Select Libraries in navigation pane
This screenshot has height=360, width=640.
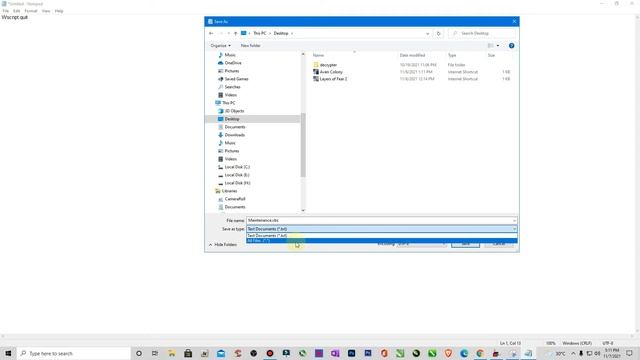click(229, 191)
